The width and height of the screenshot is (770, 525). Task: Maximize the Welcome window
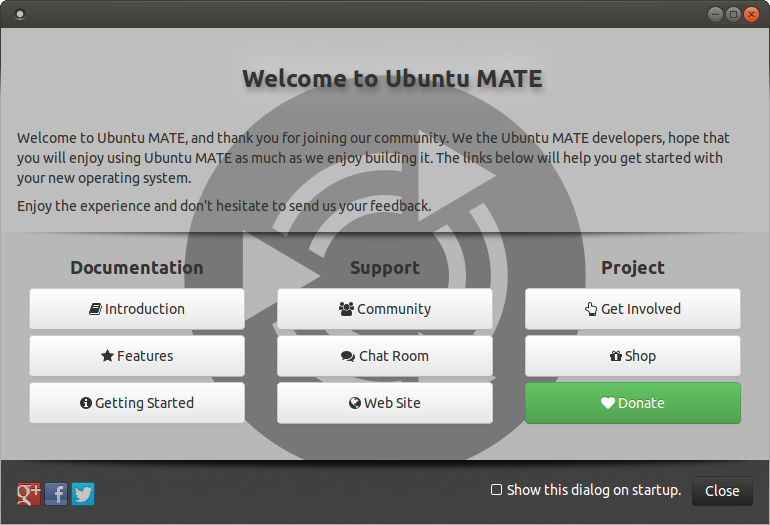733,14
